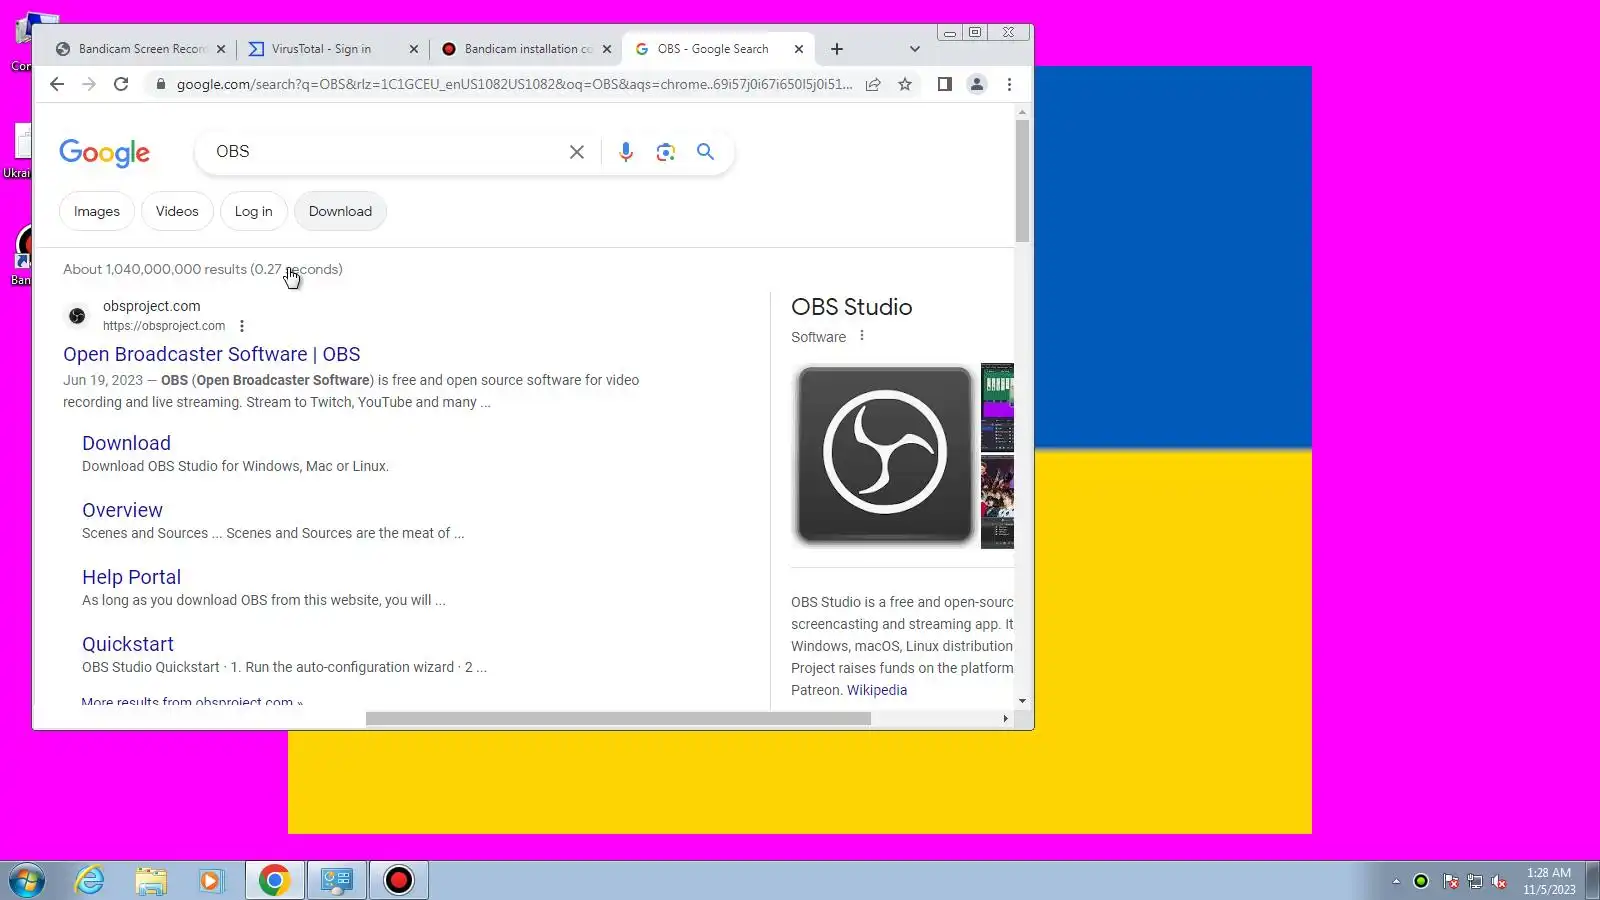
Task: Open the Control Panel taskbar button
Action: pos(337,880)
